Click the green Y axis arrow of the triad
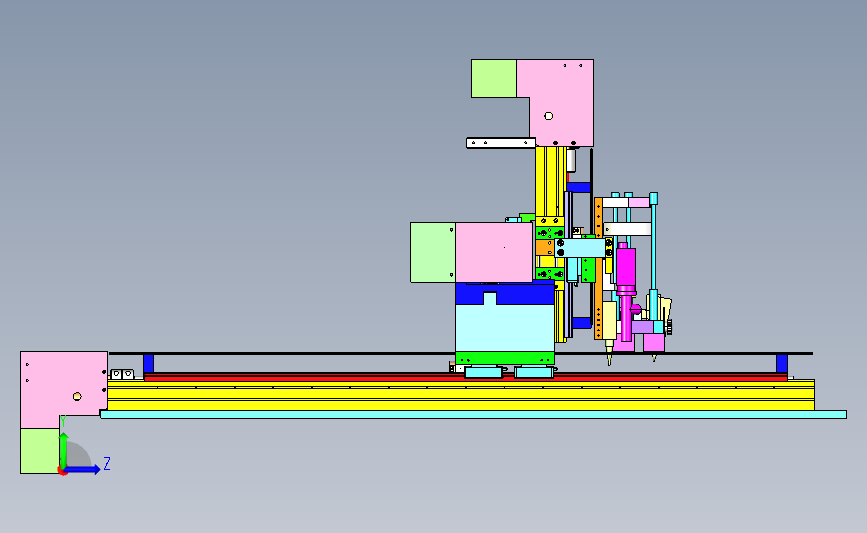Viewport: 867px width, 533px height. [x=64, y=451]
